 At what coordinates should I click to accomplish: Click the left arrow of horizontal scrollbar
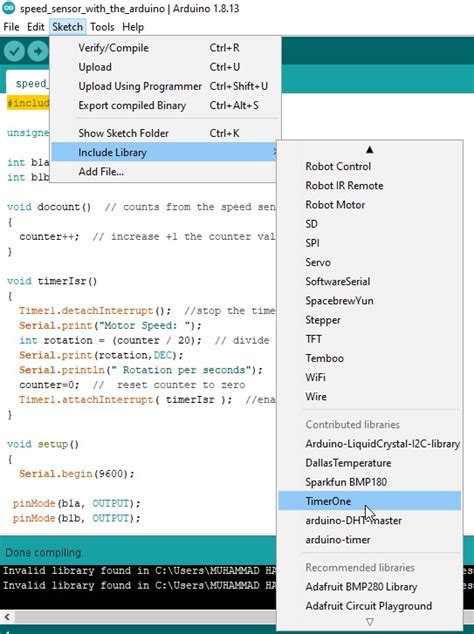pyautogui.click(x=7, y=617)
